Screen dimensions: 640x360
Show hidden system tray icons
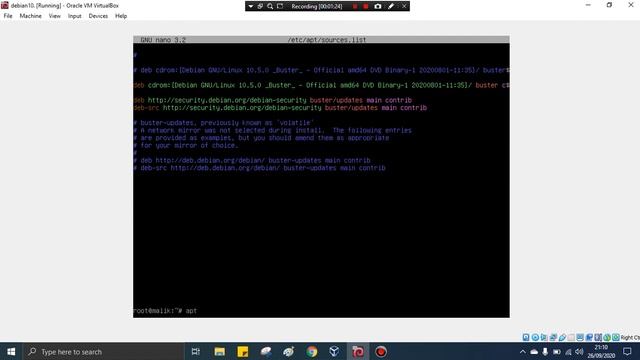[x=522, y=351]
